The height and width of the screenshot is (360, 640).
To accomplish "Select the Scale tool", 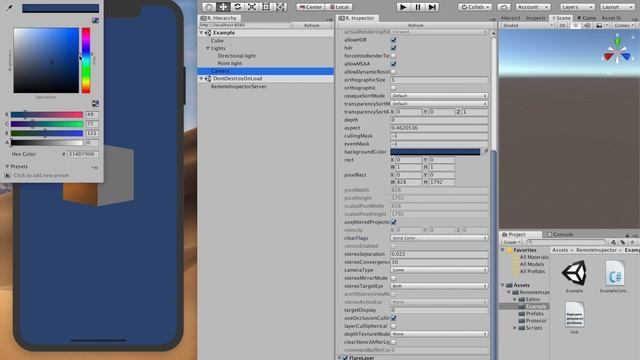I will coord(252,7).
